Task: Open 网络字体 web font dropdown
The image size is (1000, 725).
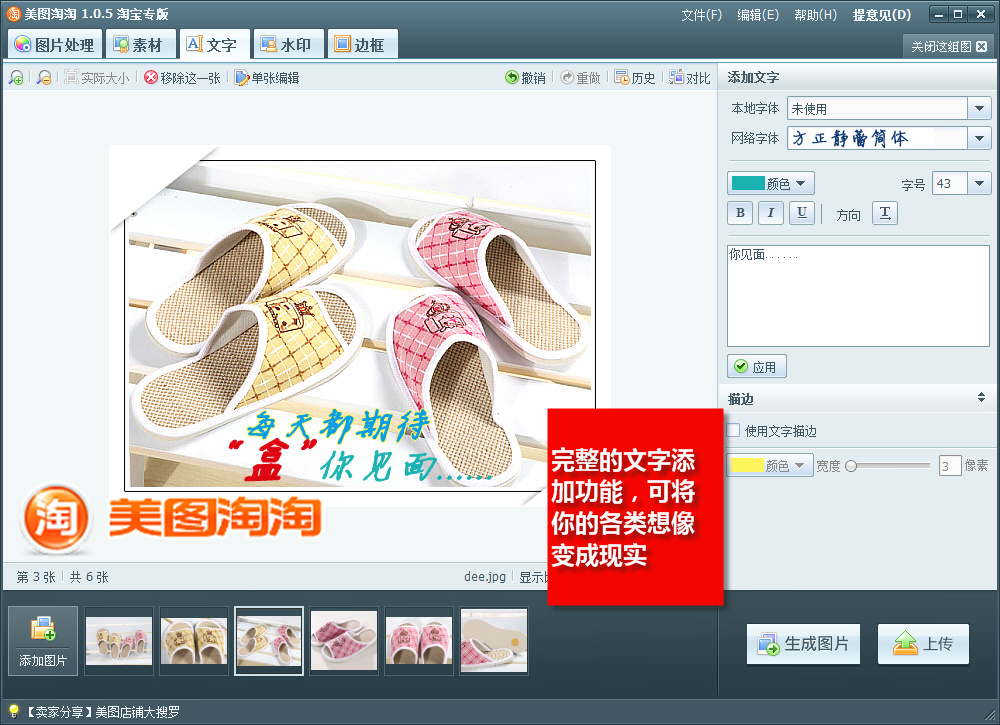Action: [979, 138]
